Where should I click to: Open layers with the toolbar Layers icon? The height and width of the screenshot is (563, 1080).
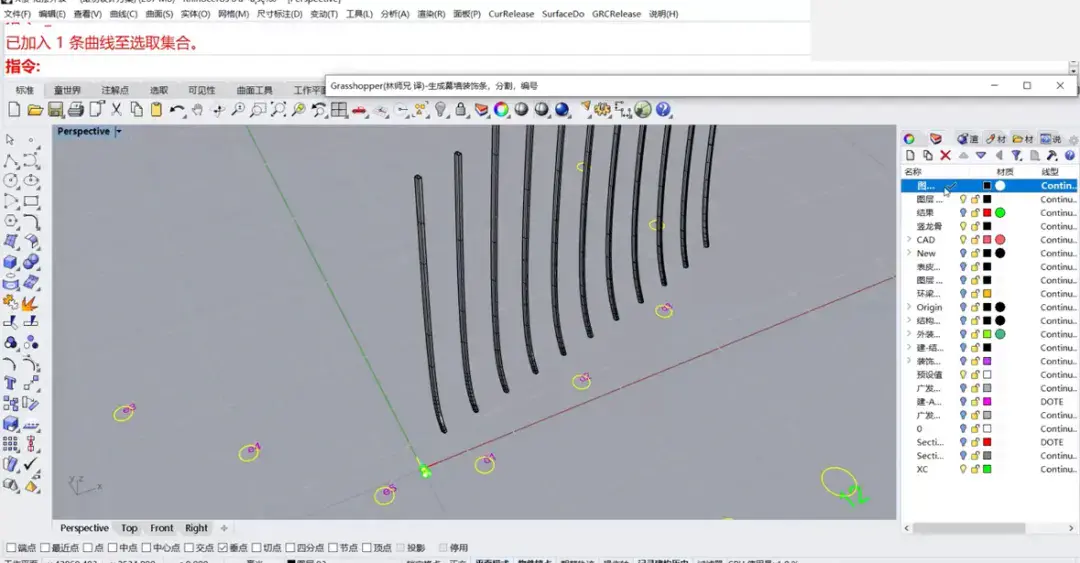481,110
